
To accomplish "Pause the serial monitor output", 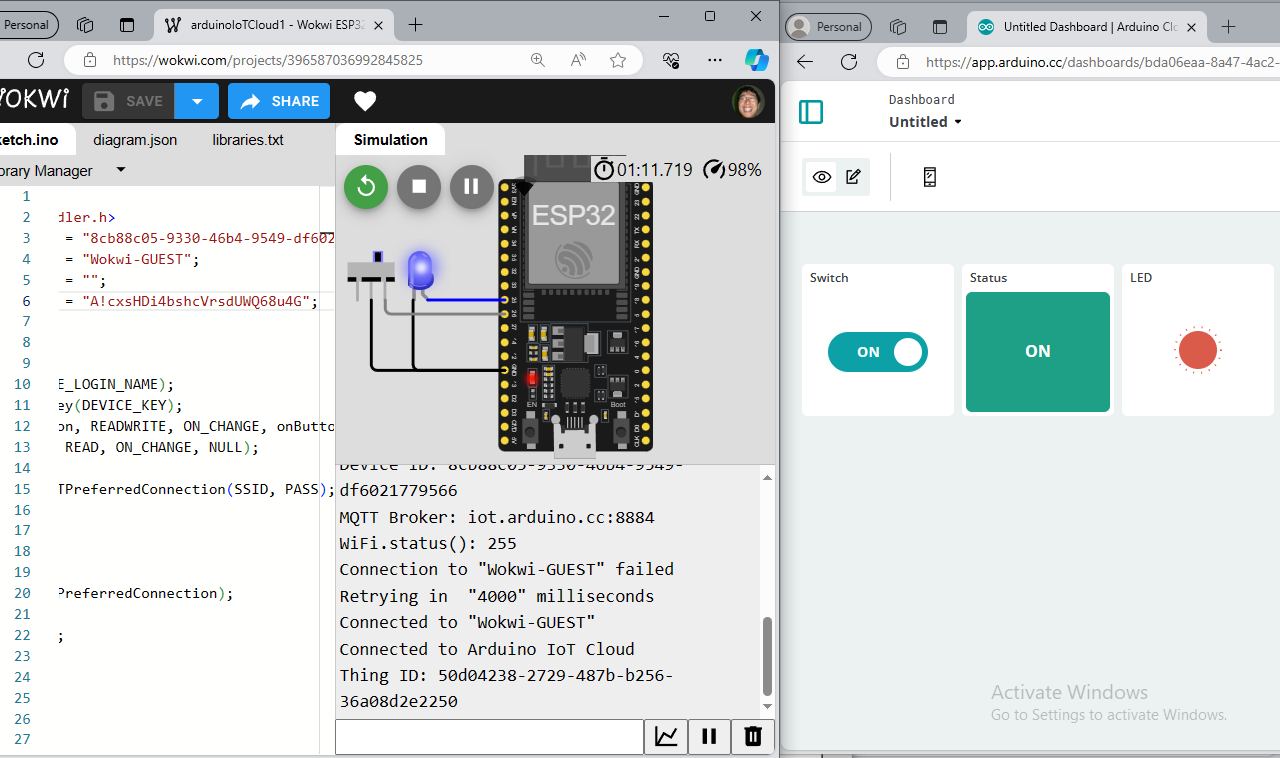I will pos(709,737).
